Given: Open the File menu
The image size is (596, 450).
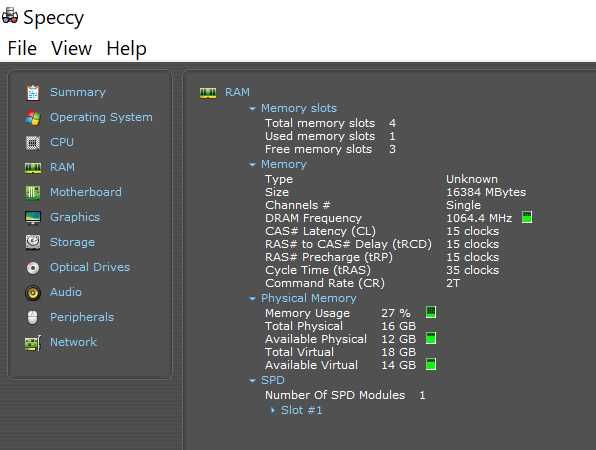Looking at the screenshot, I should 22,48.
